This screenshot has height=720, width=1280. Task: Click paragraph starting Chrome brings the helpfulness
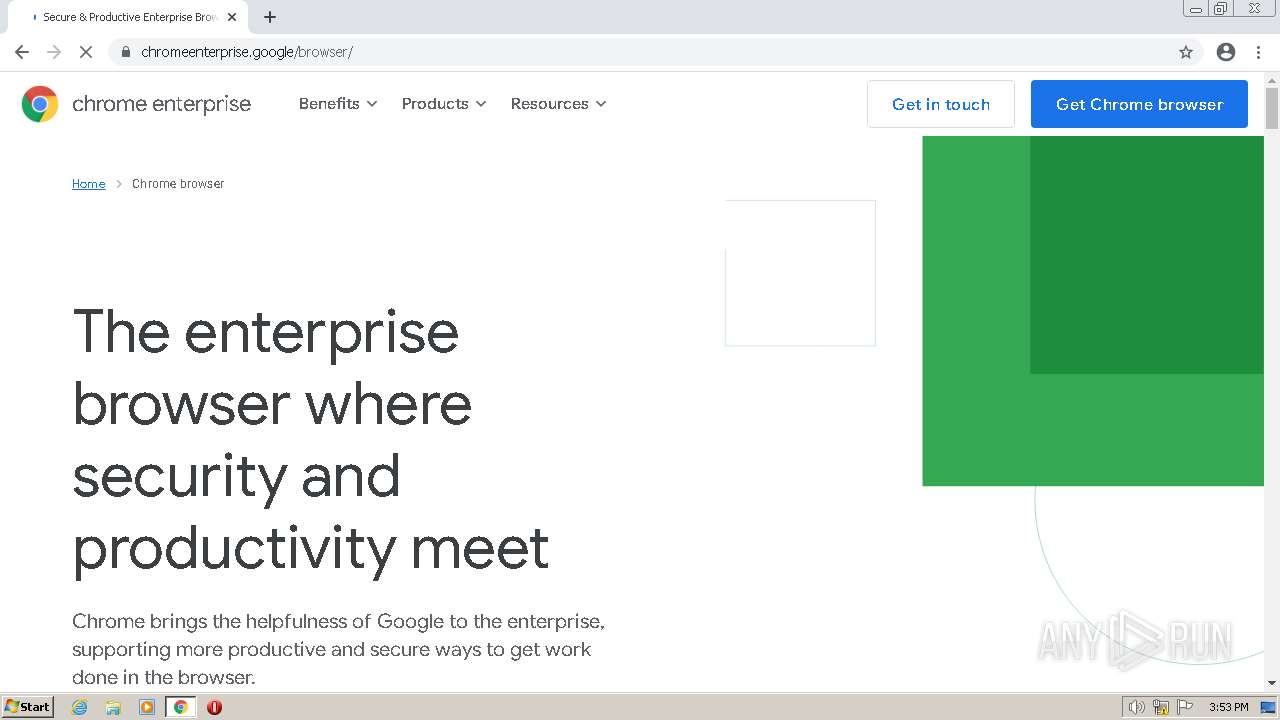point(338,649)
